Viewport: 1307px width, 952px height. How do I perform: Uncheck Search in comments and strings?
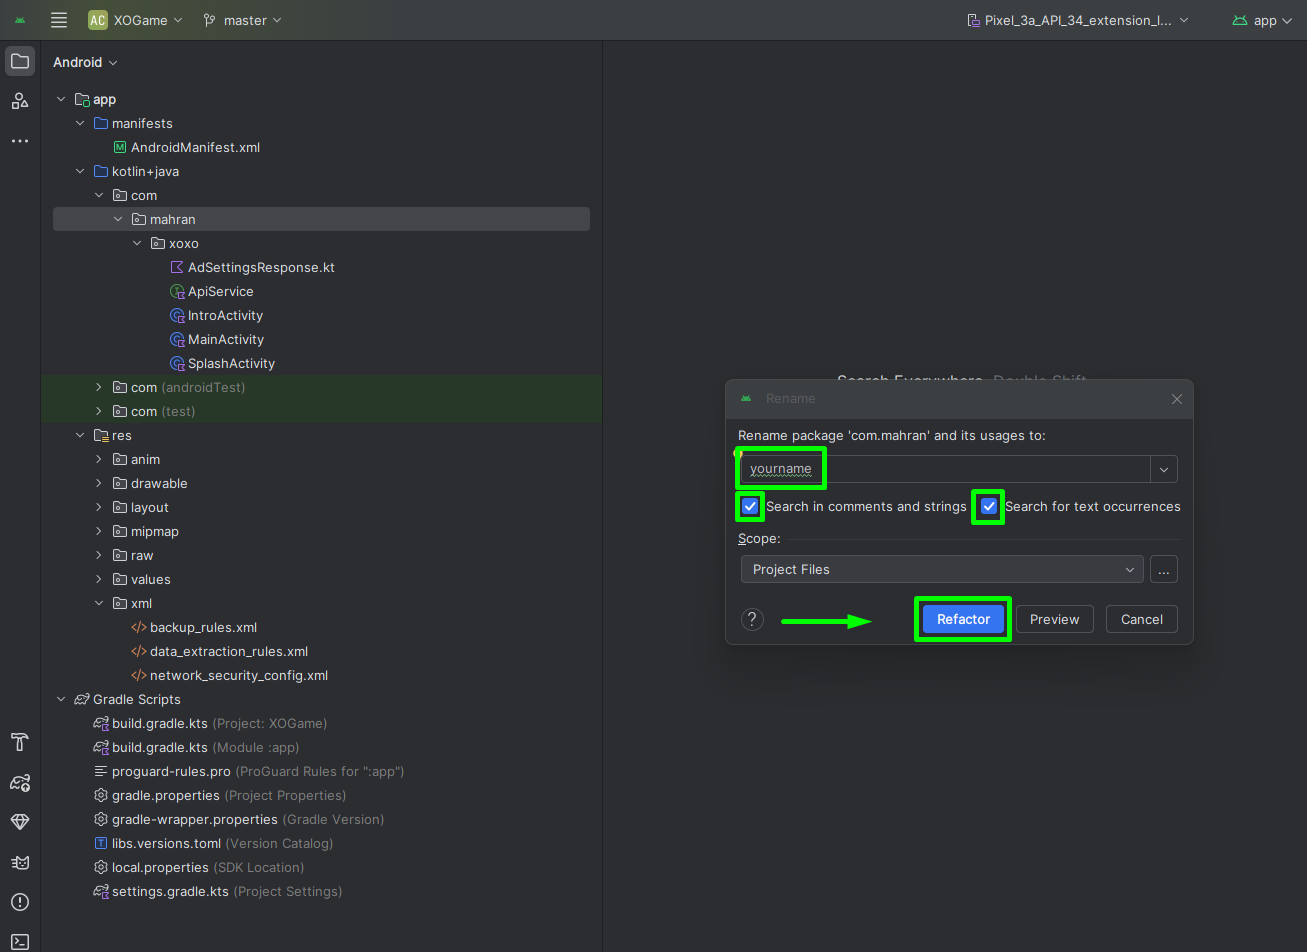750,507
